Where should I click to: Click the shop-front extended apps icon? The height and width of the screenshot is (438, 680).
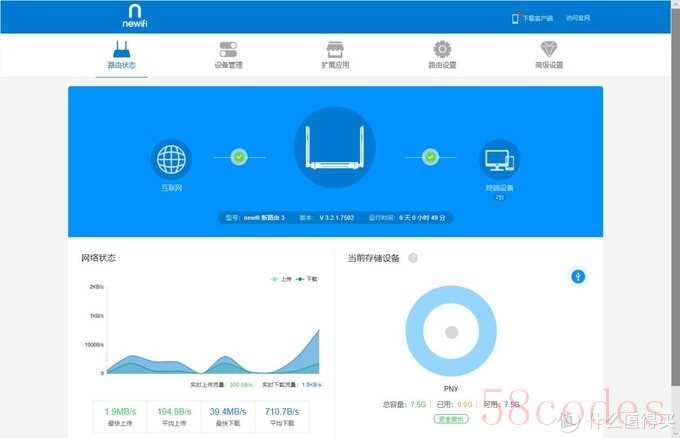click(335, 49)
